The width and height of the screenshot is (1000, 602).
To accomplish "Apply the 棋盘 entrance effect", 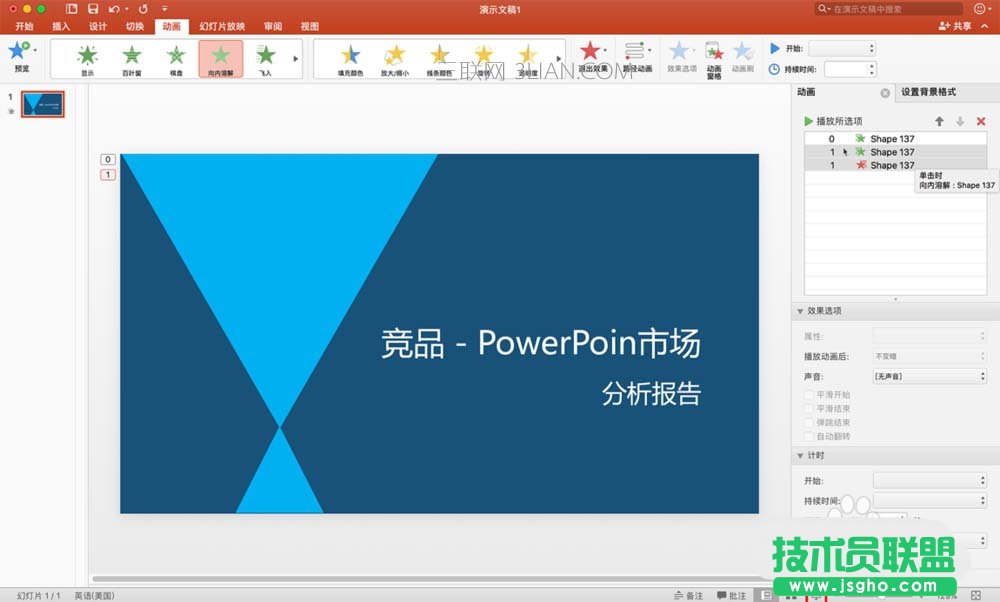I will coord(176,59).
